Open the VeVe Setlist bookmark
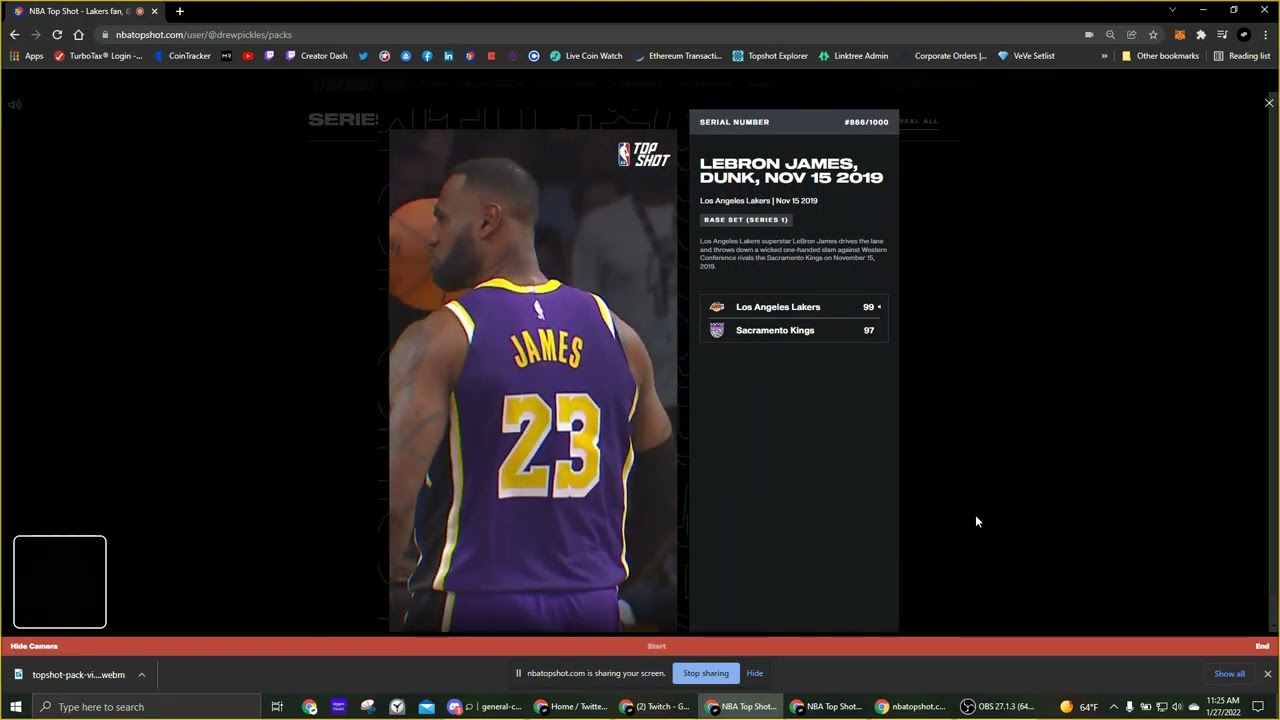 [1026, 56]
